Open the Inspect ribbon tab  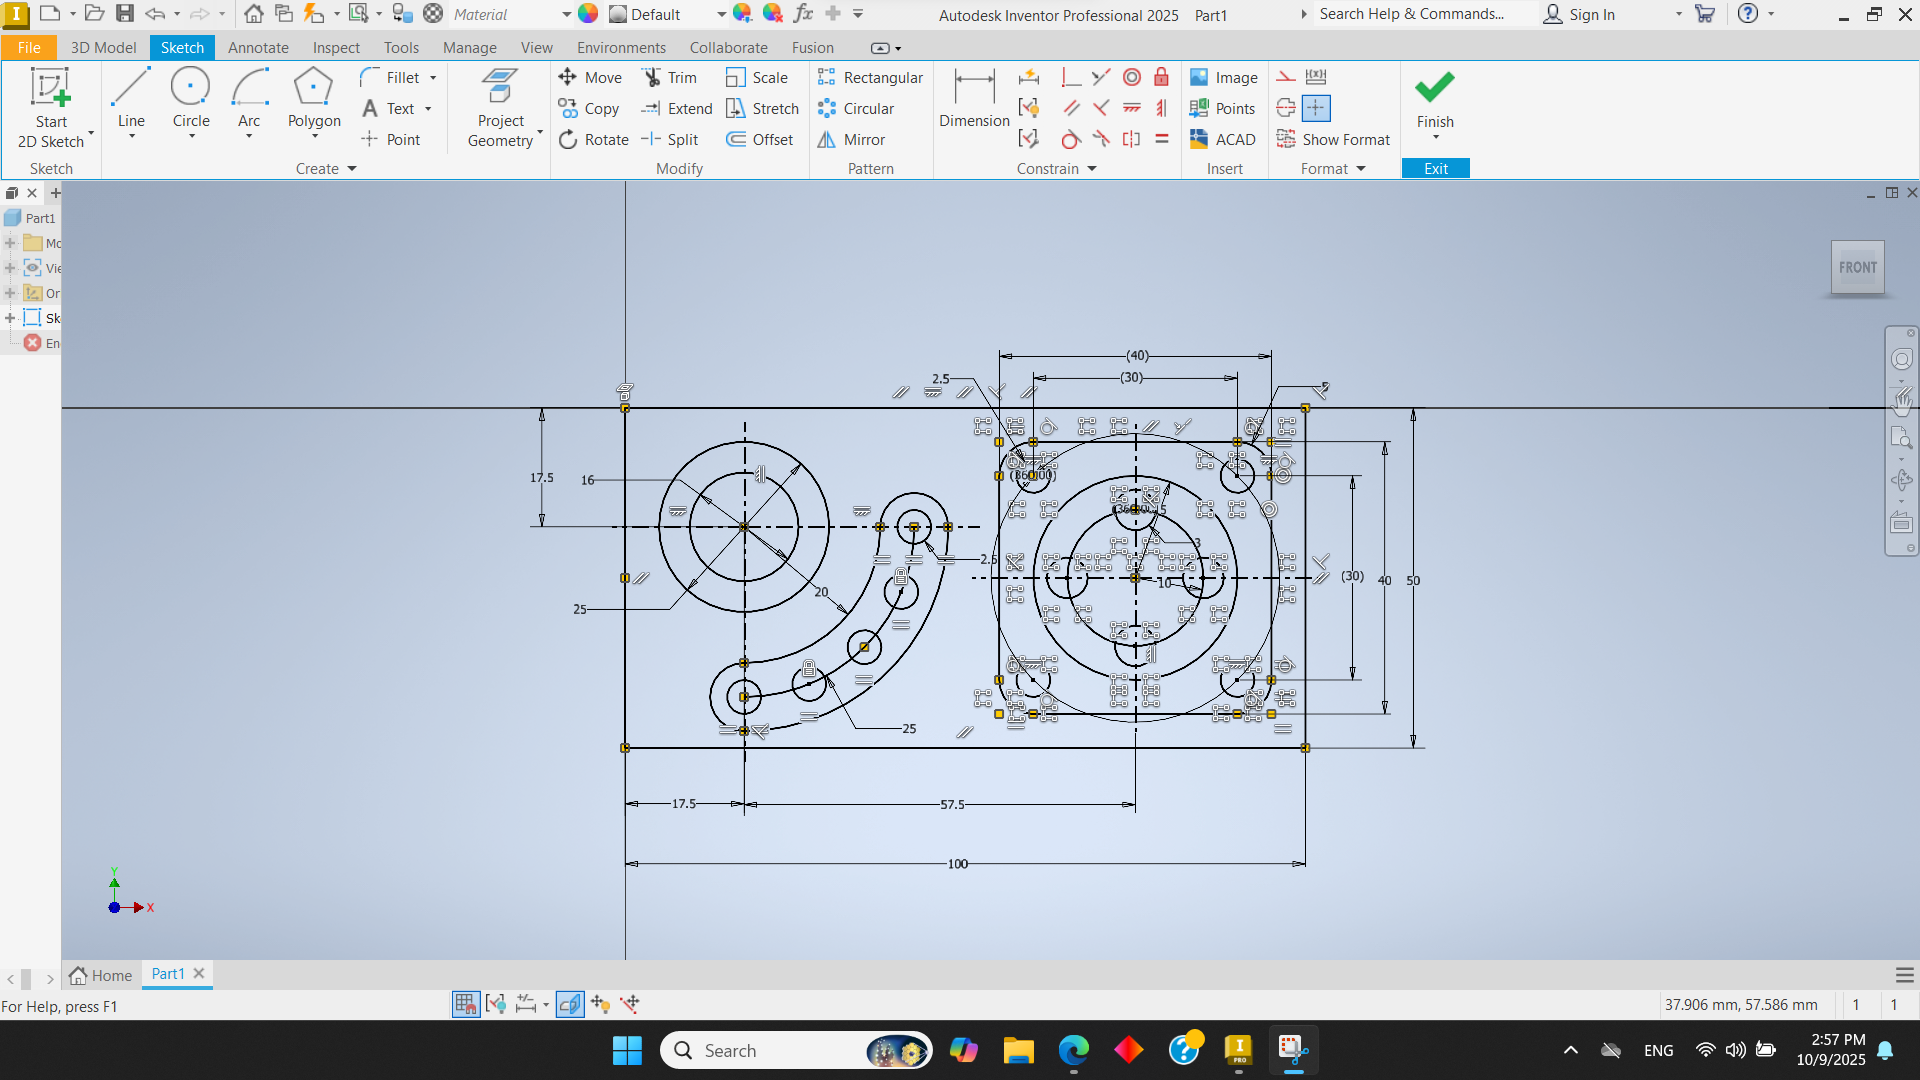tap(335, 48)
